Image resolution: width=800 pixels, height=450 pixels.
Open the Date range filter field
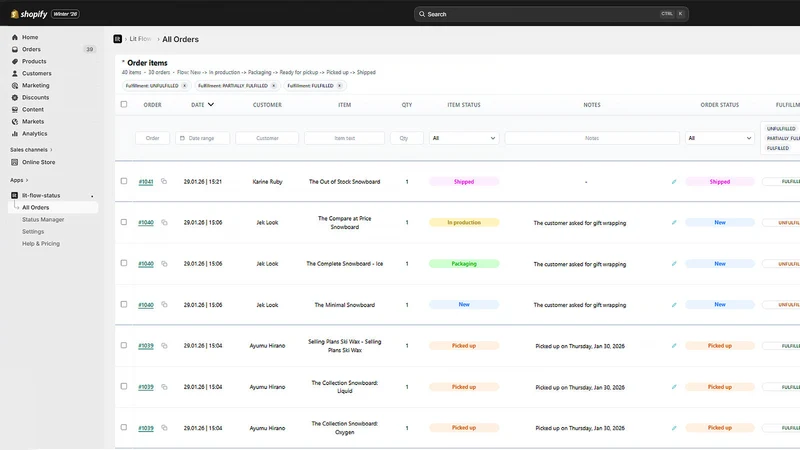click(x=202, y=138)
